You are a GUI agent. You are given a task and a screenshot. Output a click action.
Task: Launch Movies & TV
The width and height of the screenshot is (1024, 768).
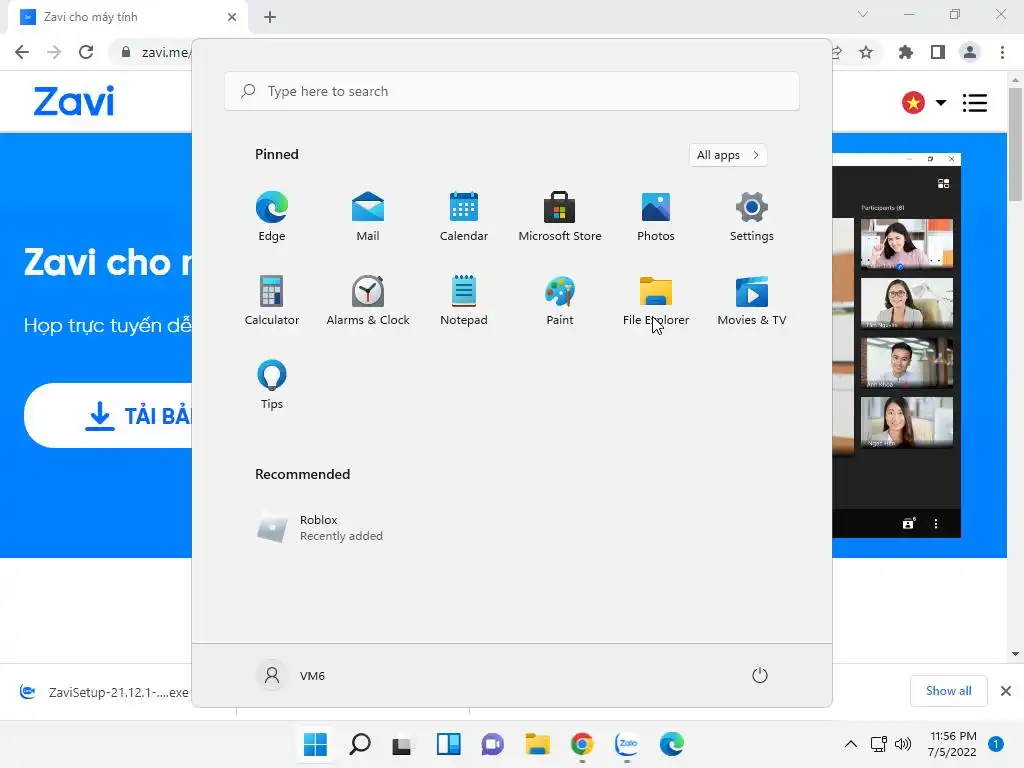(752, 300)
